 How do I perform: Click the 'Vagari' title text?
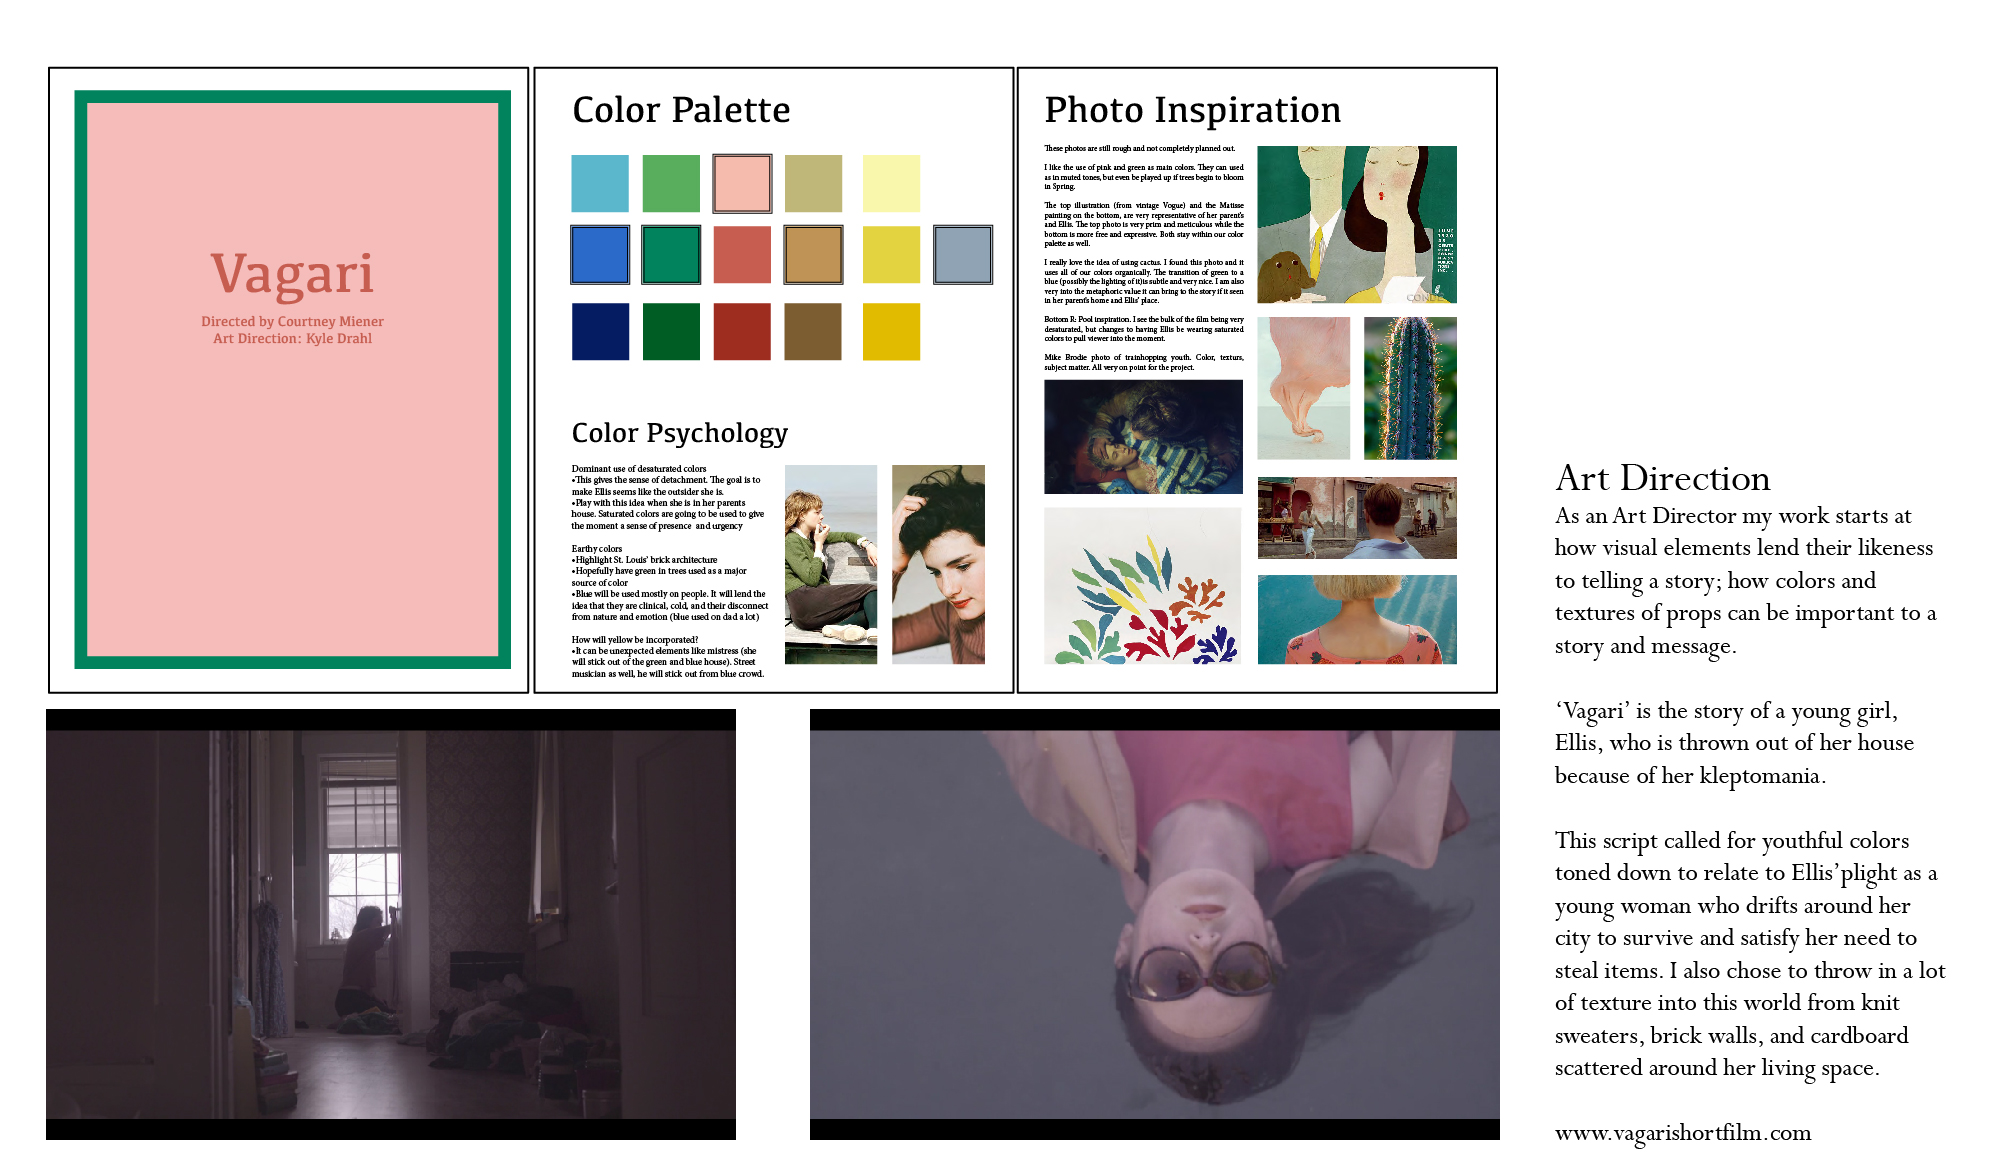(x=293, y=274)
